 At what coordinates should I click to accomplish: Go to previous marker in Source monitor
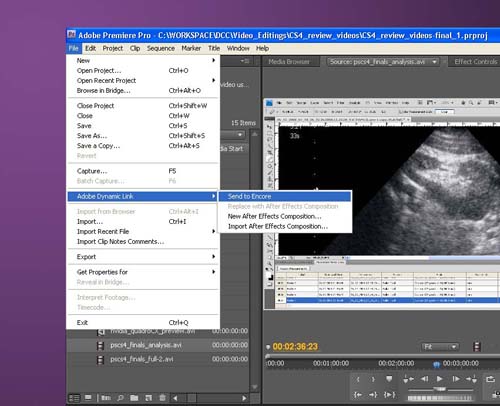[x=408, y=379]
